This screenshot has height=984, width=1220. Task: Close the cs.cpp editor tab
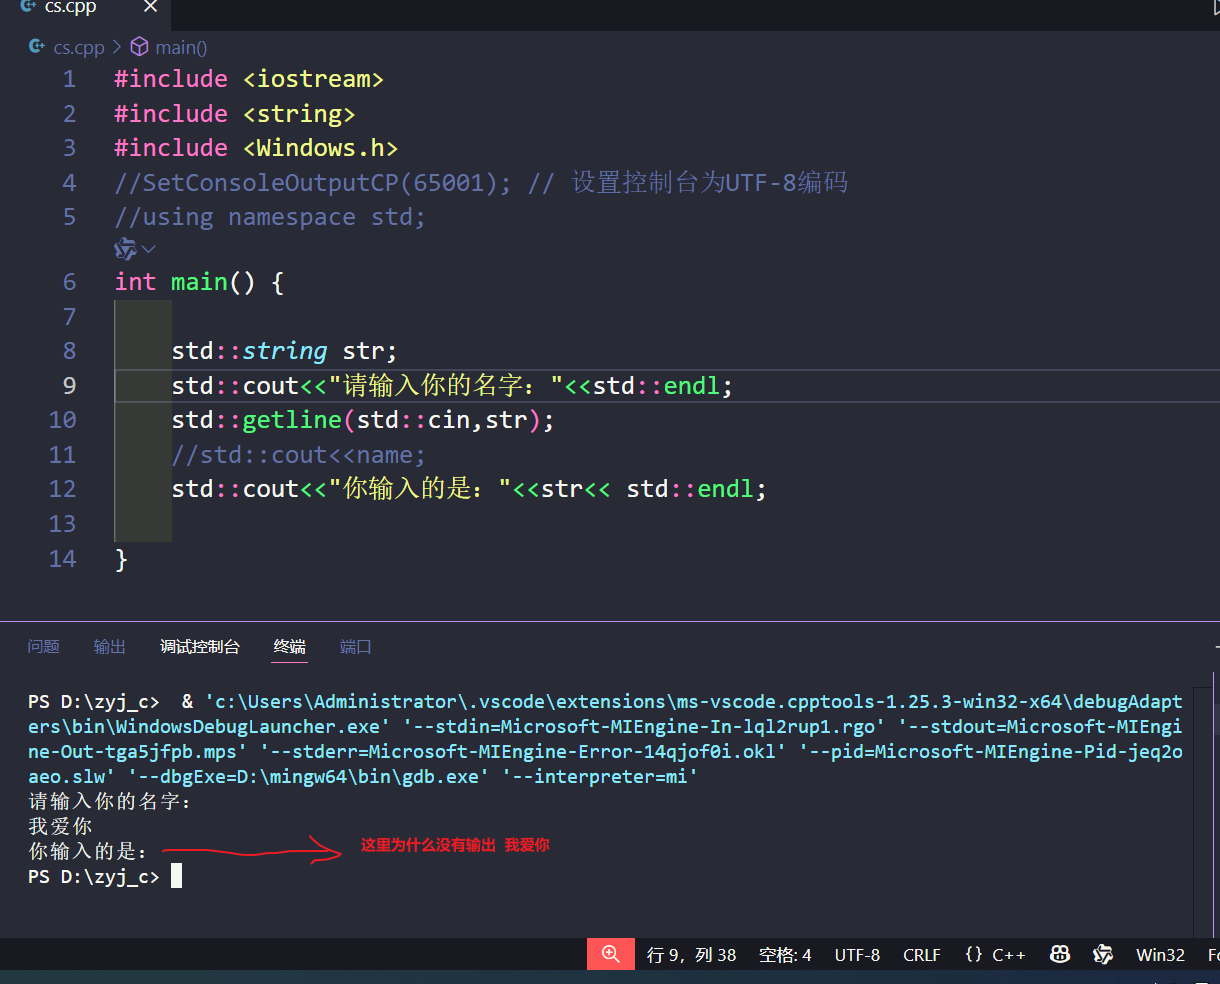pyautogui.click(x=150, y=7)
